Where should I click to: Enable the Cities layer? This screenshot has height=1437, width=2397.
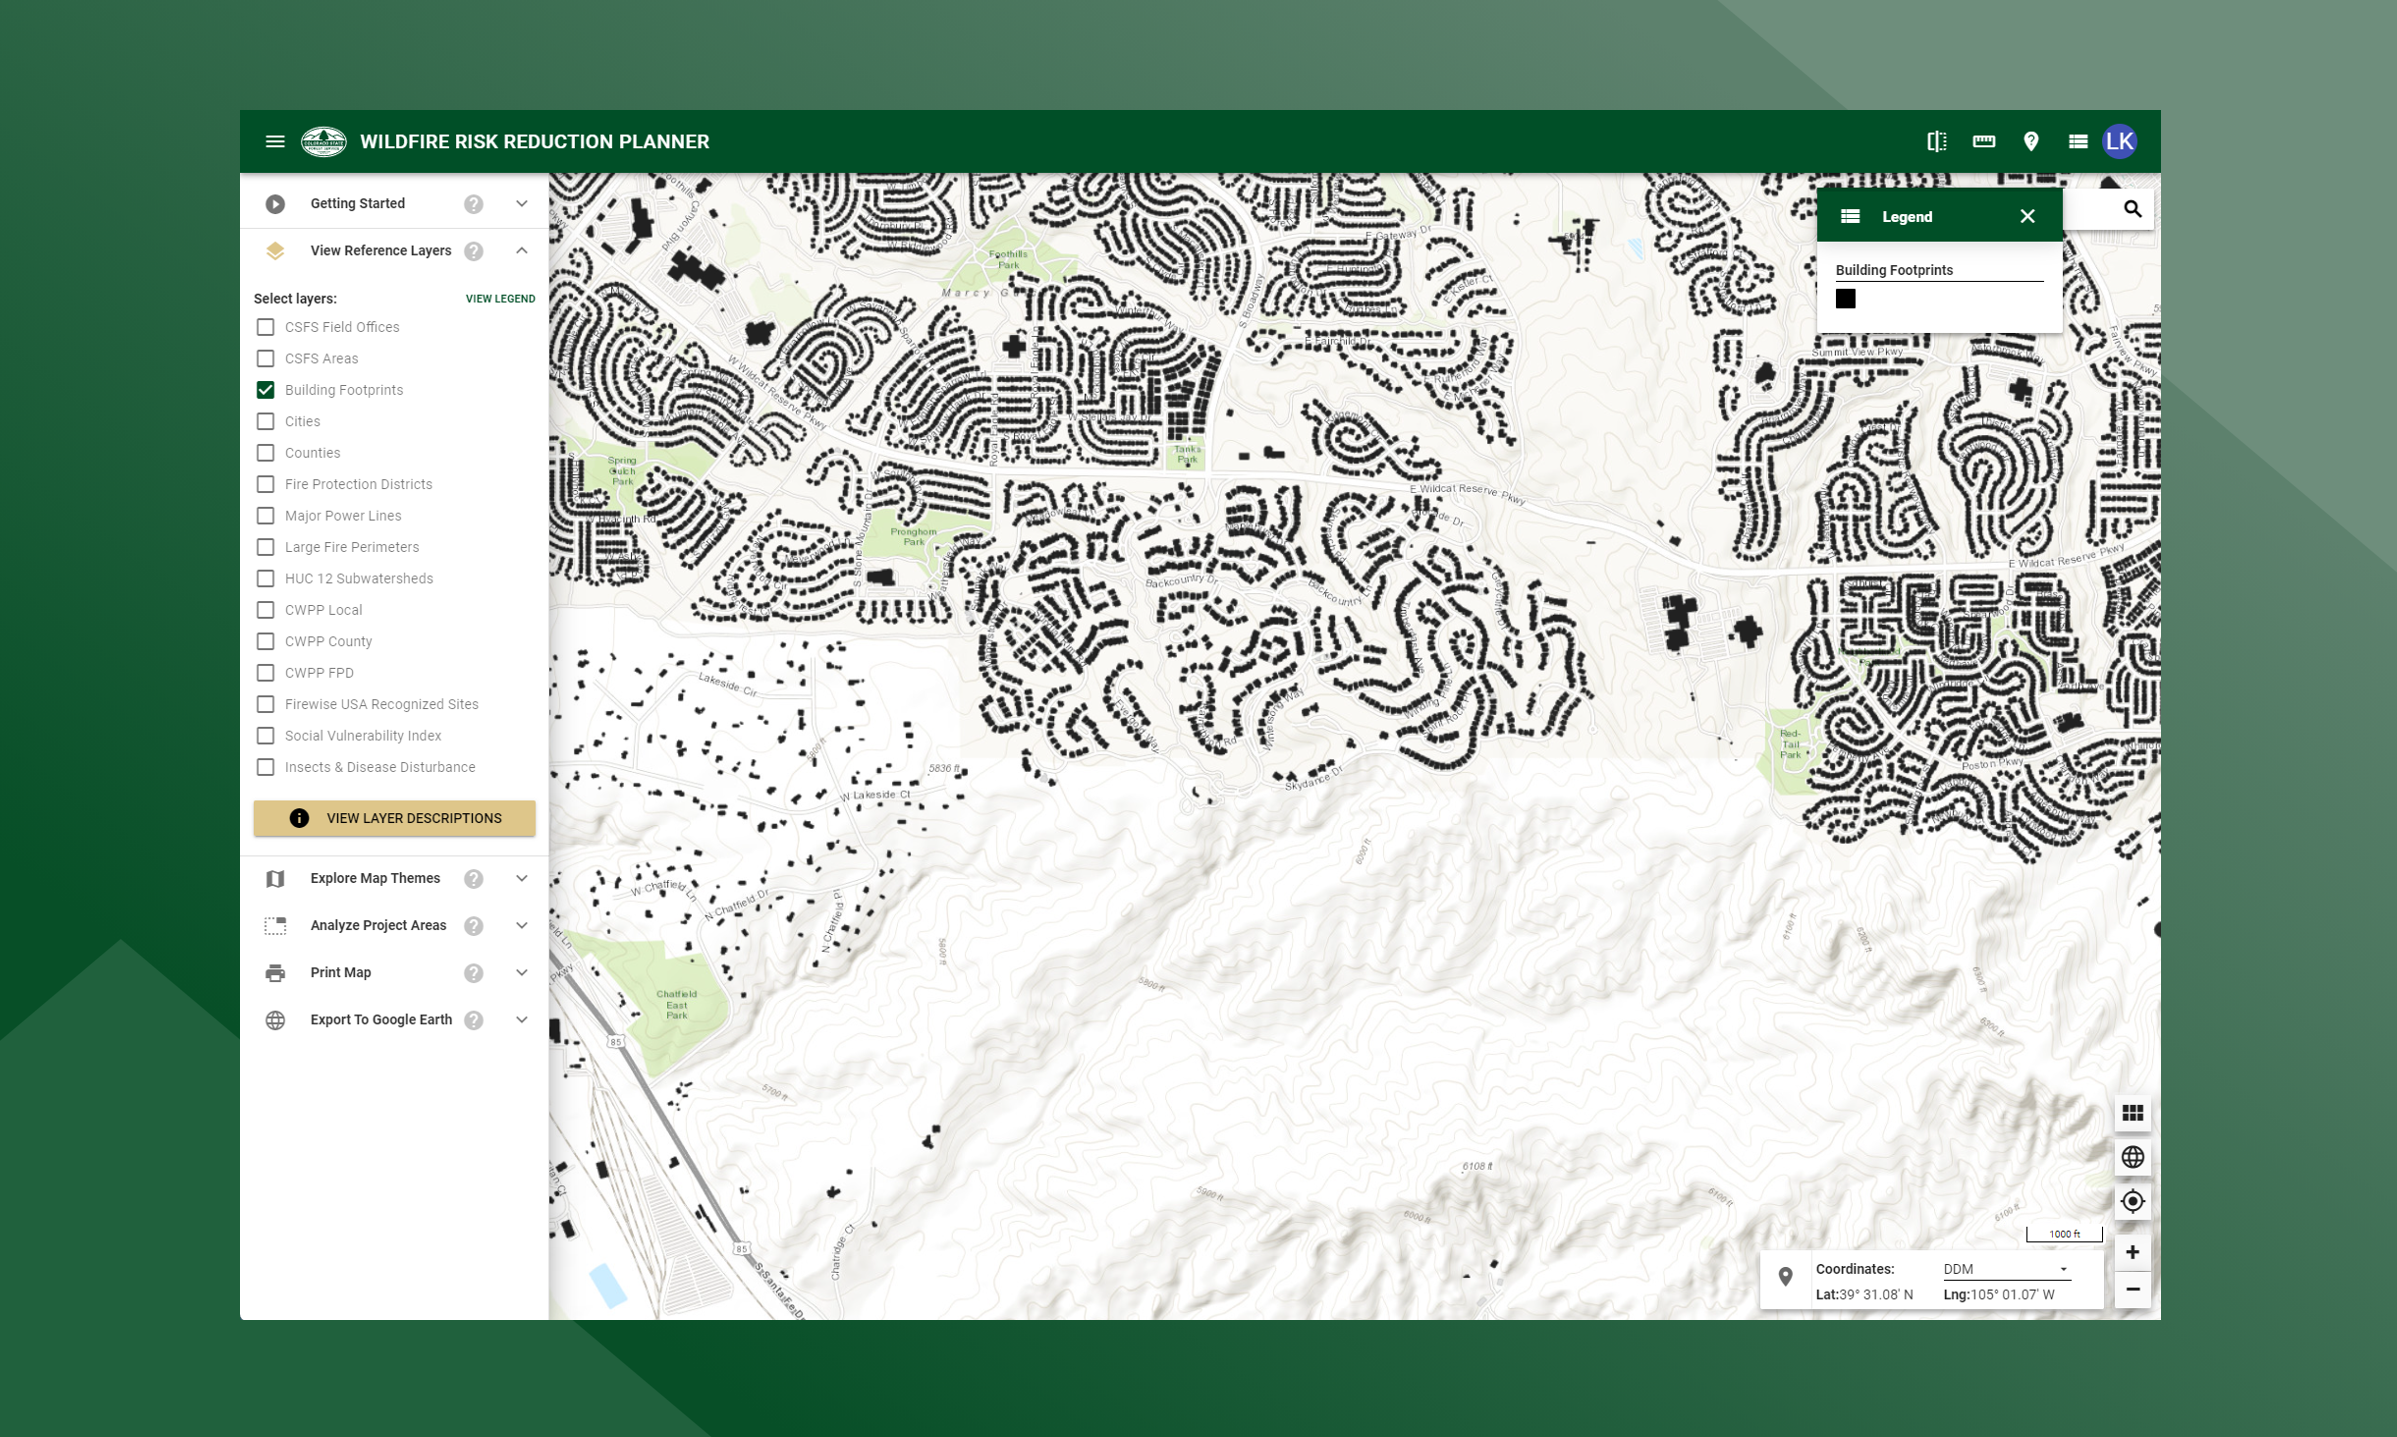[265, 421]
